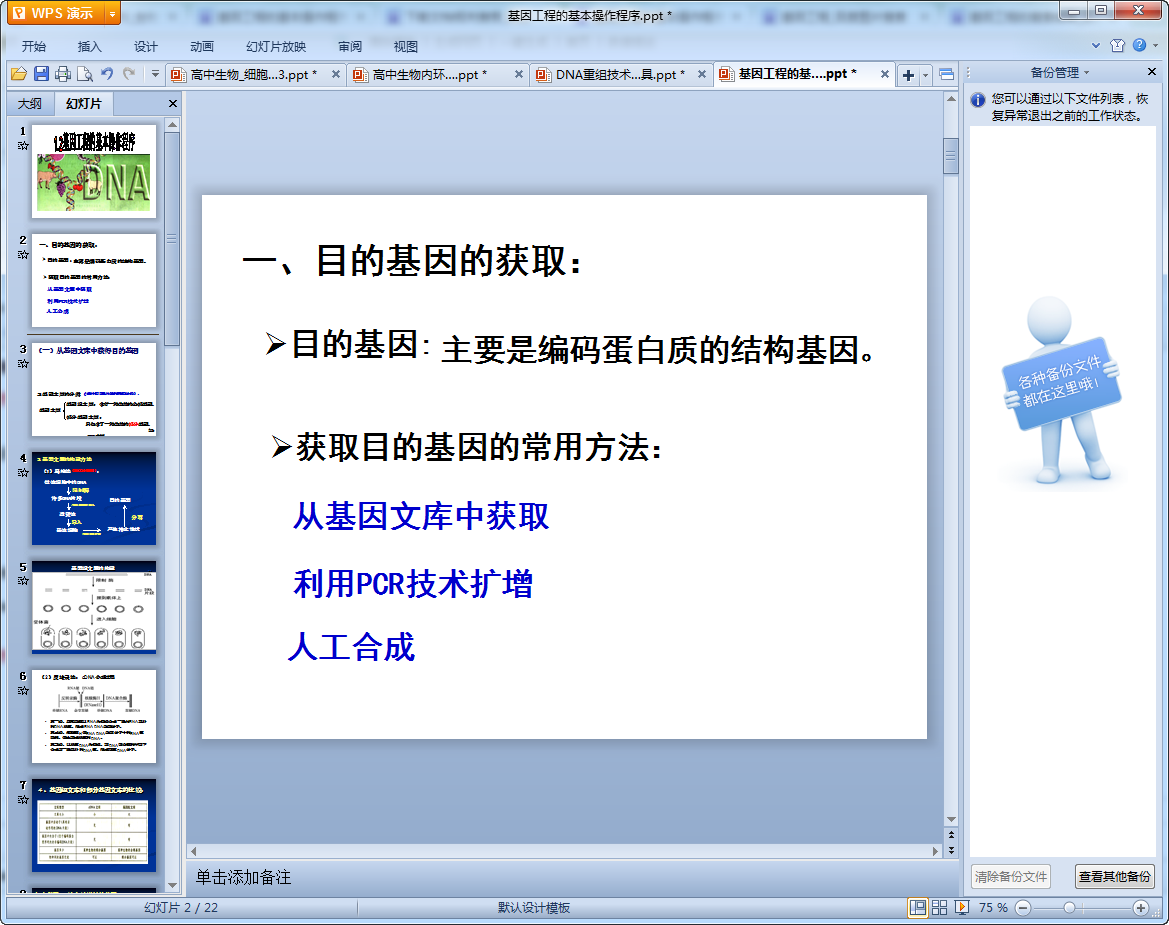Switch to the 大纲 outline tab
This screenshot has width=1169, height=925.
click(30, 104)
